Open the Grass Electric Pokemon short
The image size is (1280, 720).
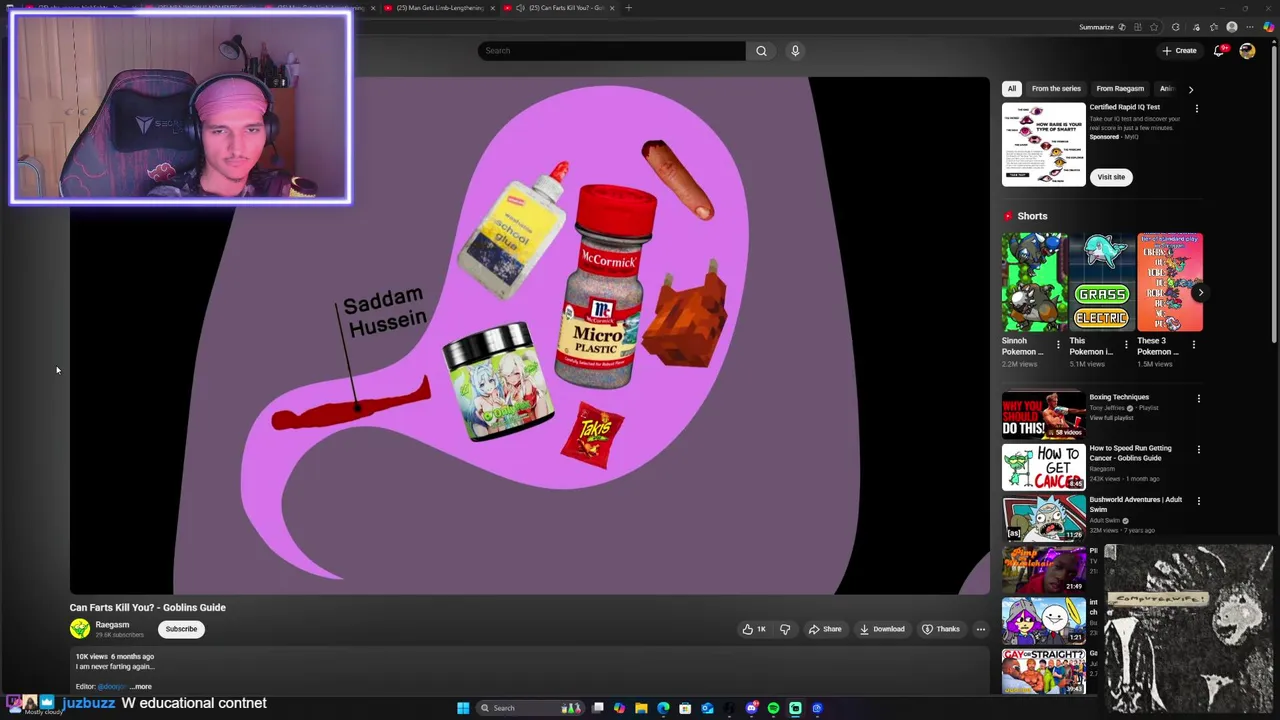point(1101,282)
